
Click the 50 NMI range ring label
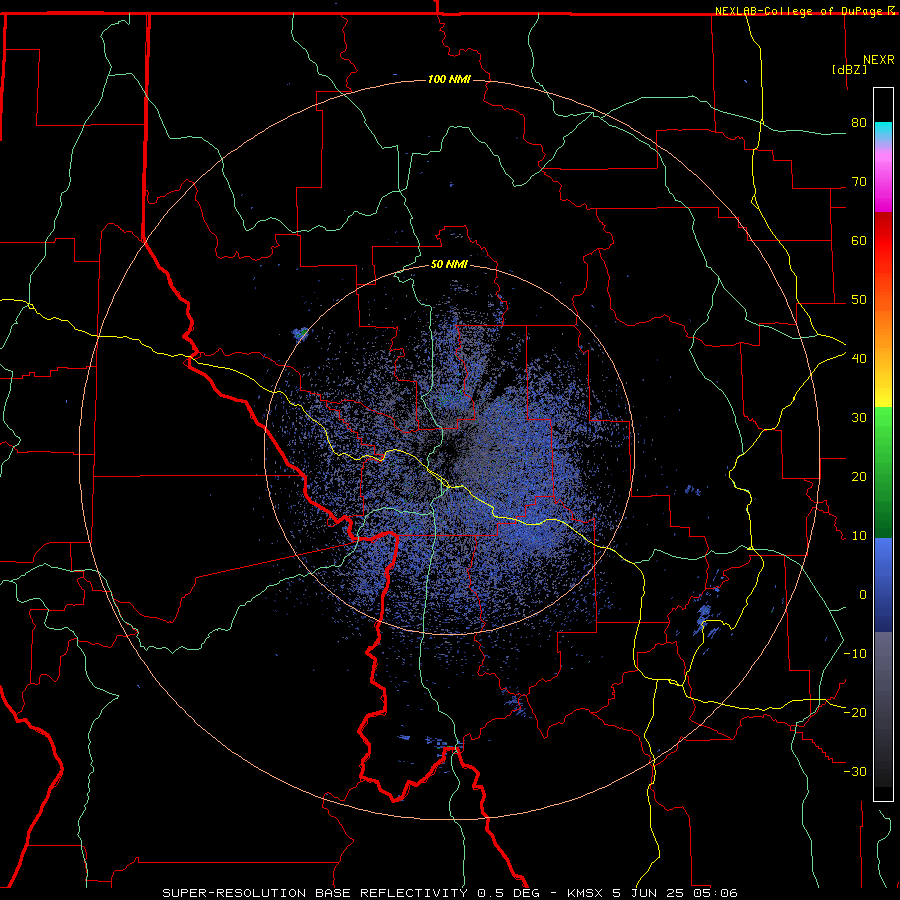pyautogui.click(x=449, y=264)
